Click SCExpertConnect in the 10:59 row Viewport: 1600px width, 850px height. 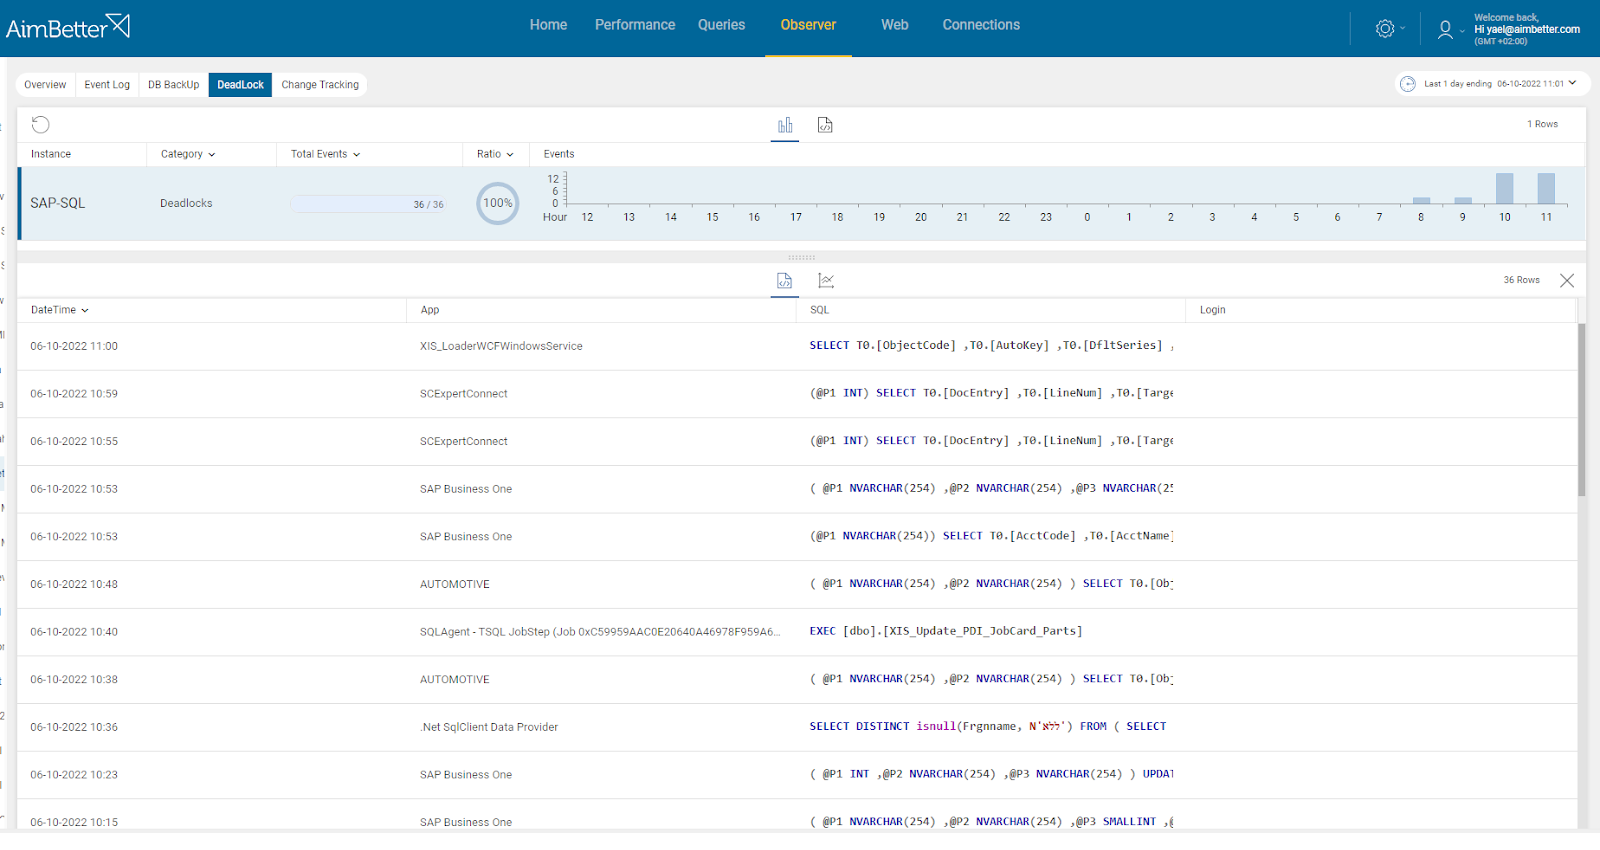(x=464, y=394)
